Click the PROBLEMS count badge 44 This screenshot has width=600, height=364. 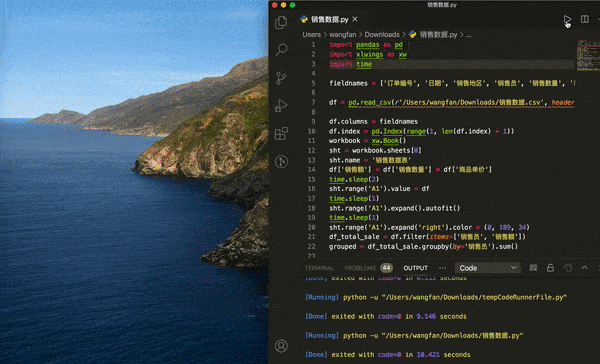click(x=386, y=268)
